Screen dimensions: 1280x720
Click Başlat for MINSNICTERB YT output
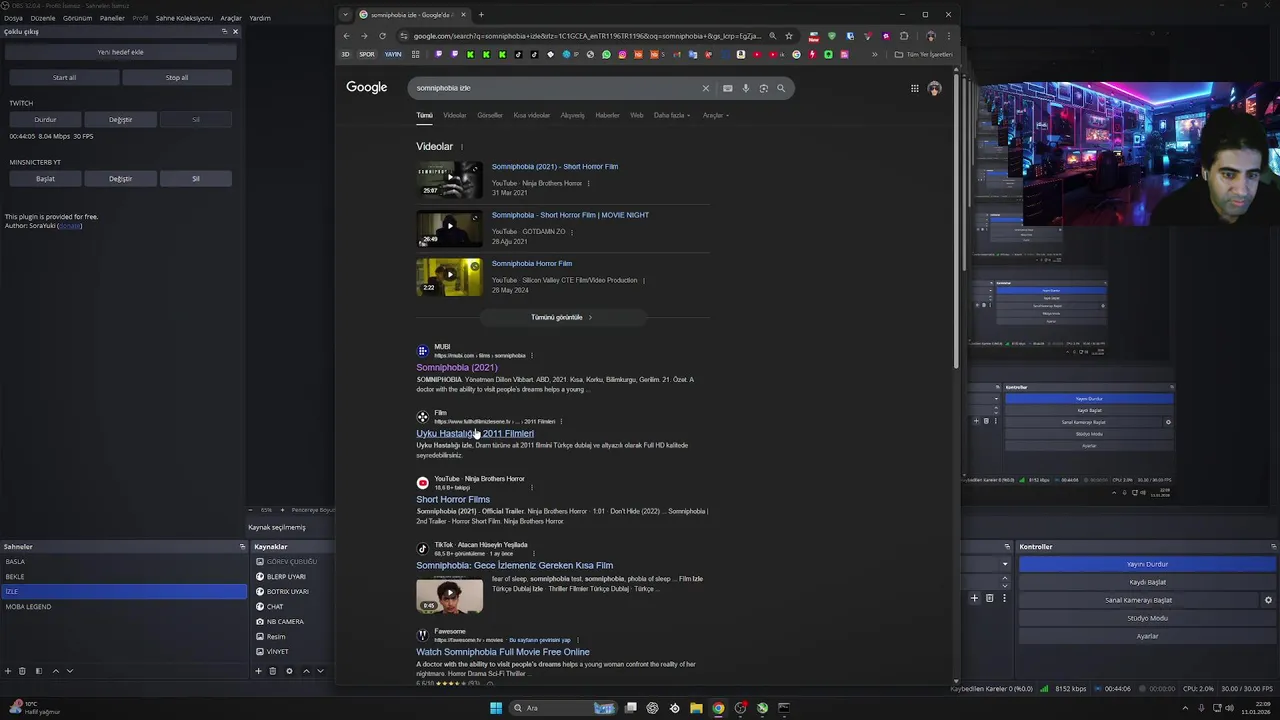[x=45, y=178]
